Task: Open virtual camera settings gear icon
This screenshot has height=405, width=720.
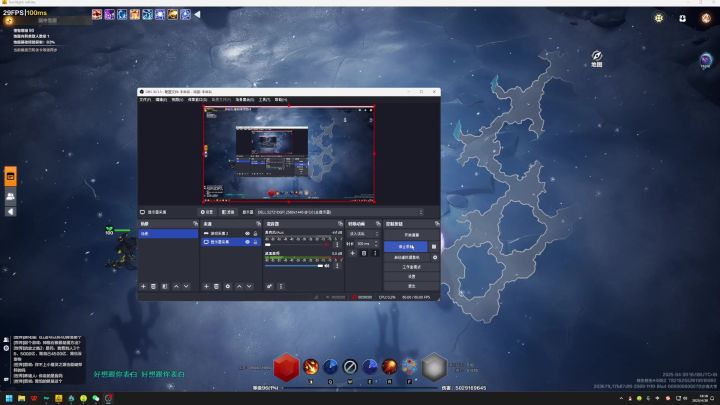Action: pyautogui.click(x=435, y=258)
